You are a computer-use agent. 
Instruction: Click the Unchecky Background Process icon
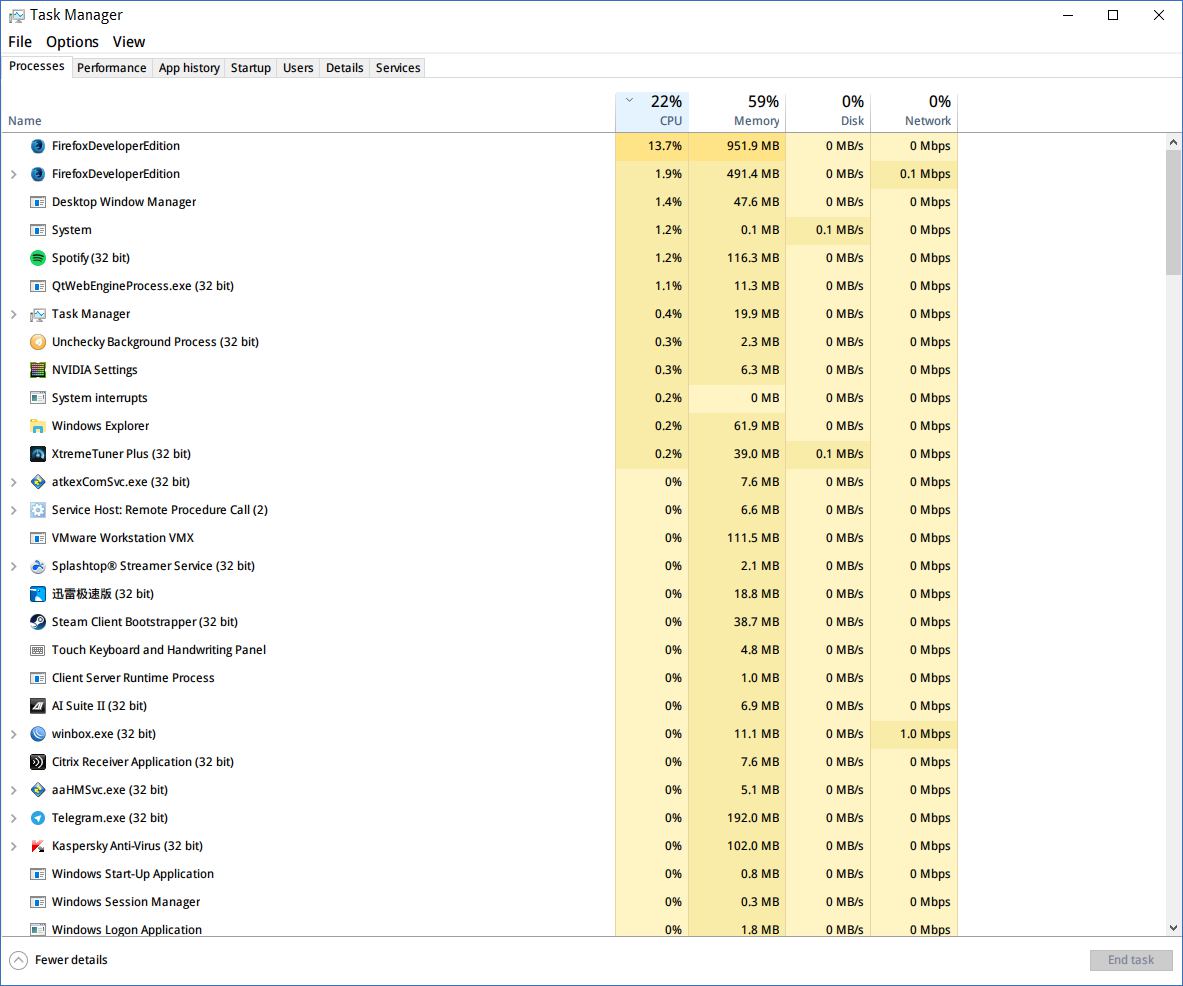(x=38, y=342)
